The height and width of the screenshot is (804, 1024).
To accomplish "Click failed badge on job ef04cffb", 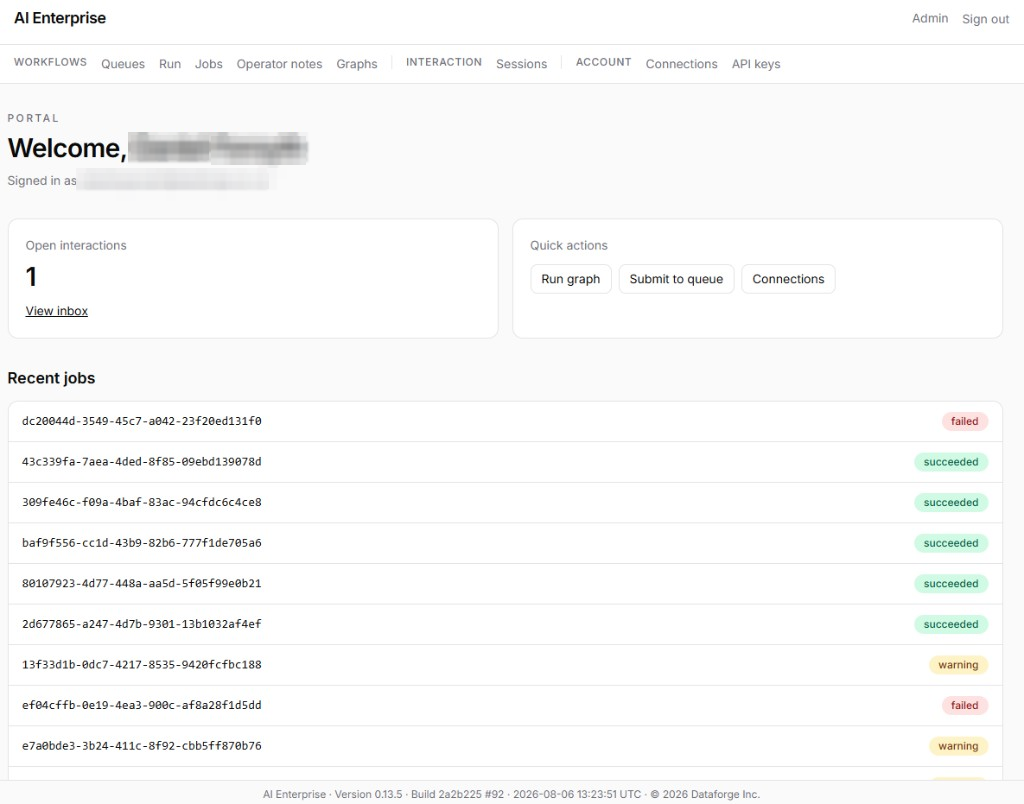I will click(x=965, y=705).
